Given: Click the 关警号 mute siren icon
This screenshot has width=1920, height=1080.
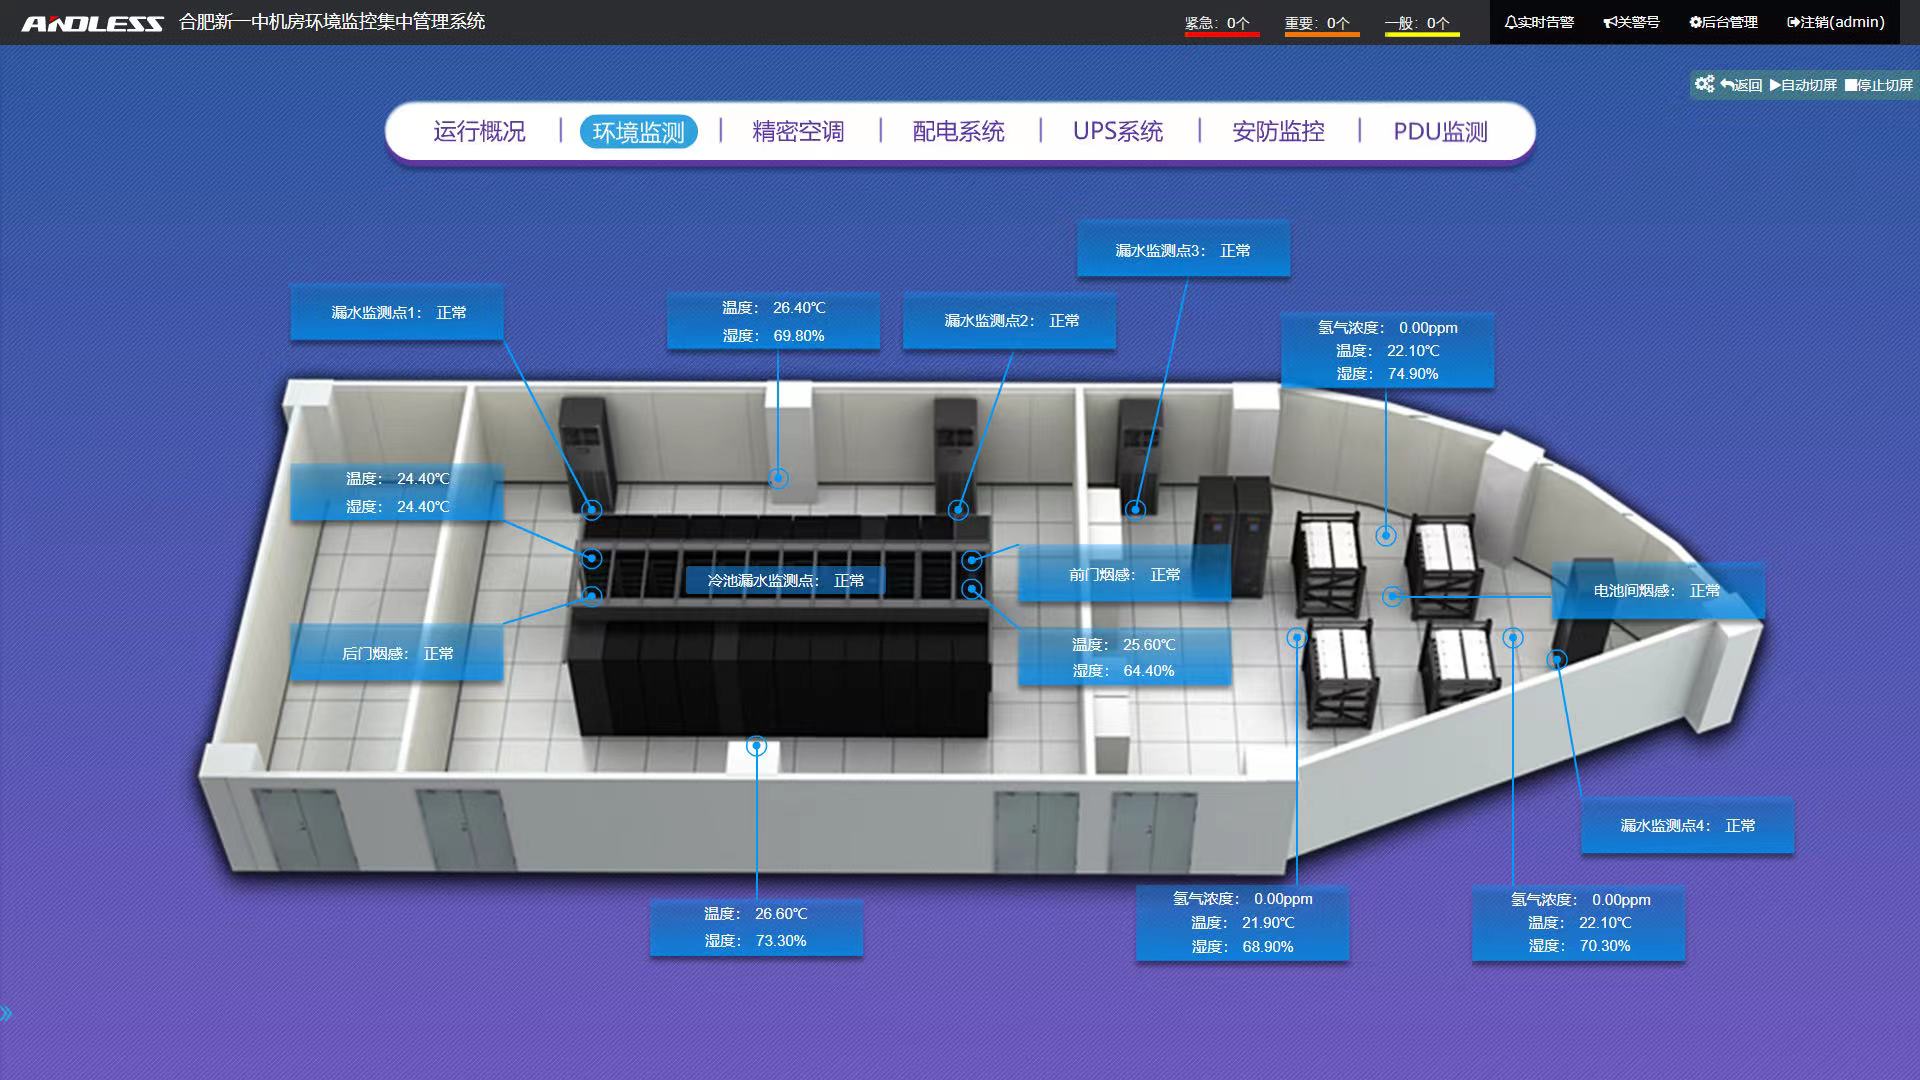Looking at the screenshot, I should (x=1631, y=22).
